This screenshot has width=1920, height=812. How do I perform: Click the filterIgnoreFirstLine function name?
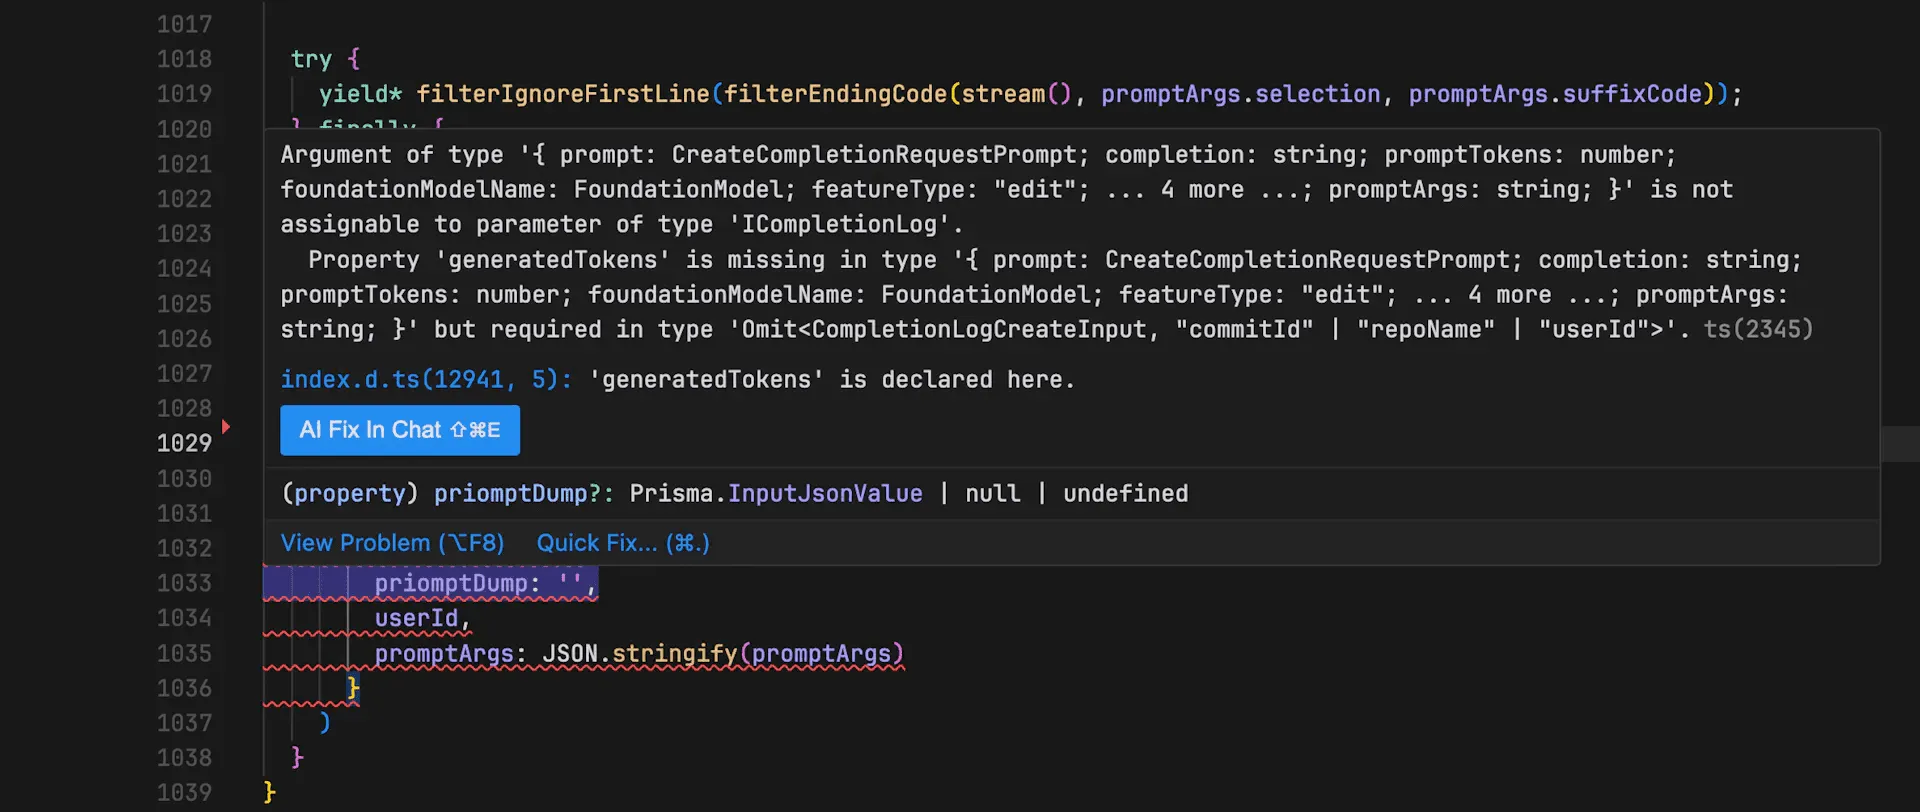[x=562, y=94]
